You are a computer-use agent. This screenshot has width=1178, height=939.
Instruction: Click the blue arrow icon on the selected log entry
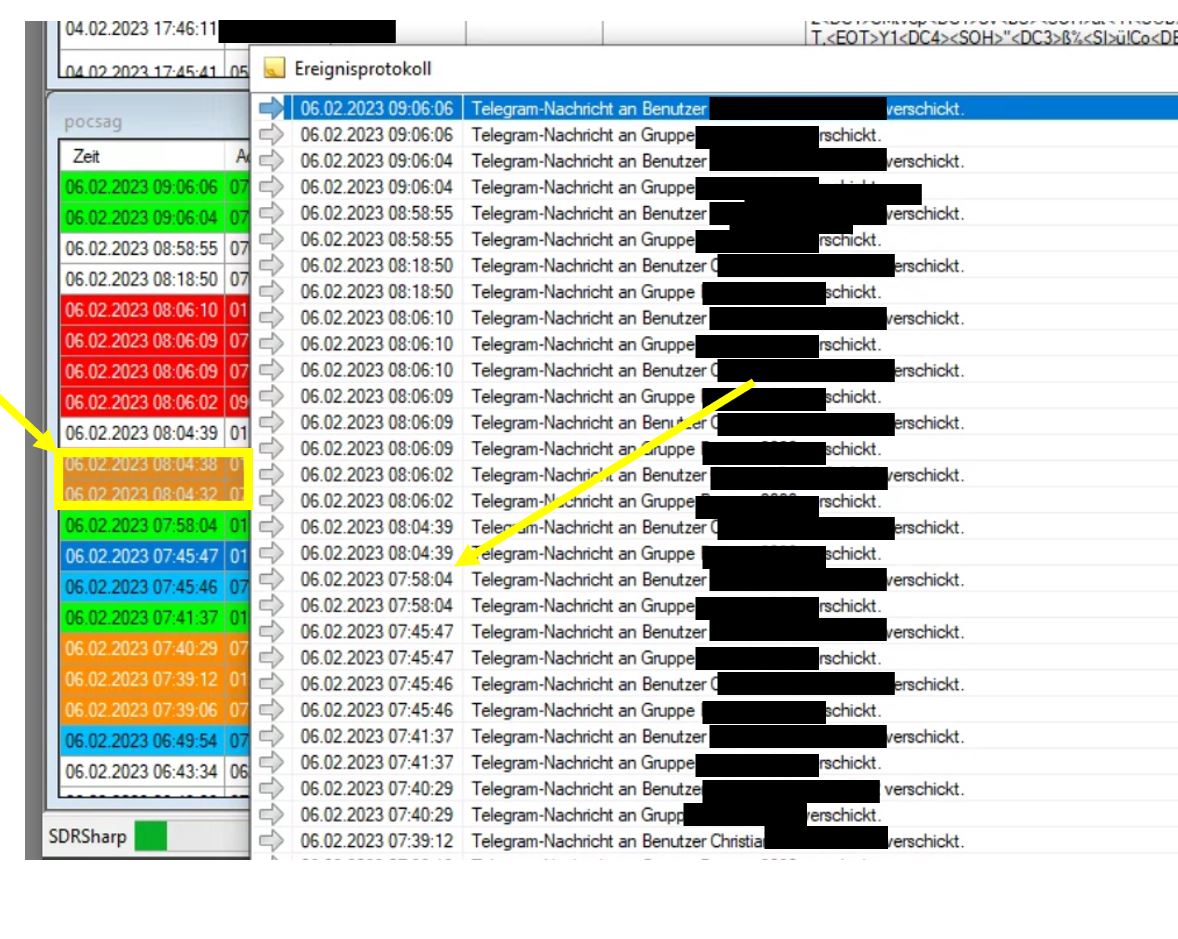pos(271,108)
